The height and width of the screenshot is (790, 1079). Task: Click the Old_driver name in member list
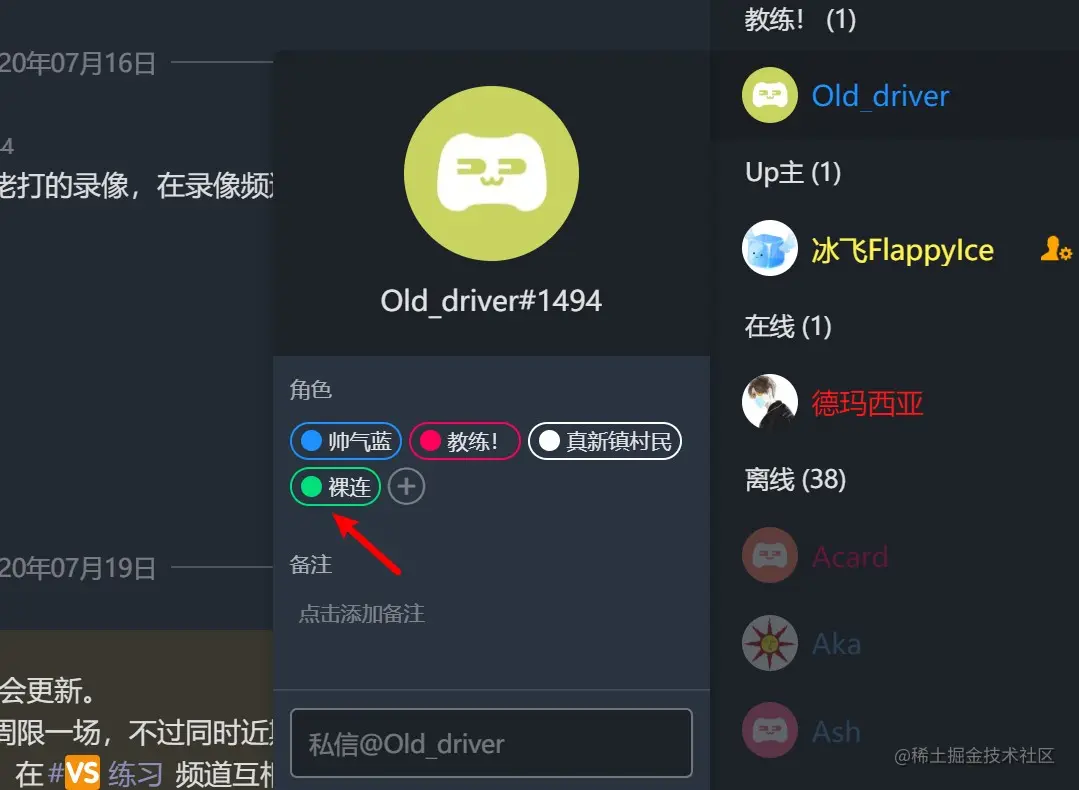[880, 96]
